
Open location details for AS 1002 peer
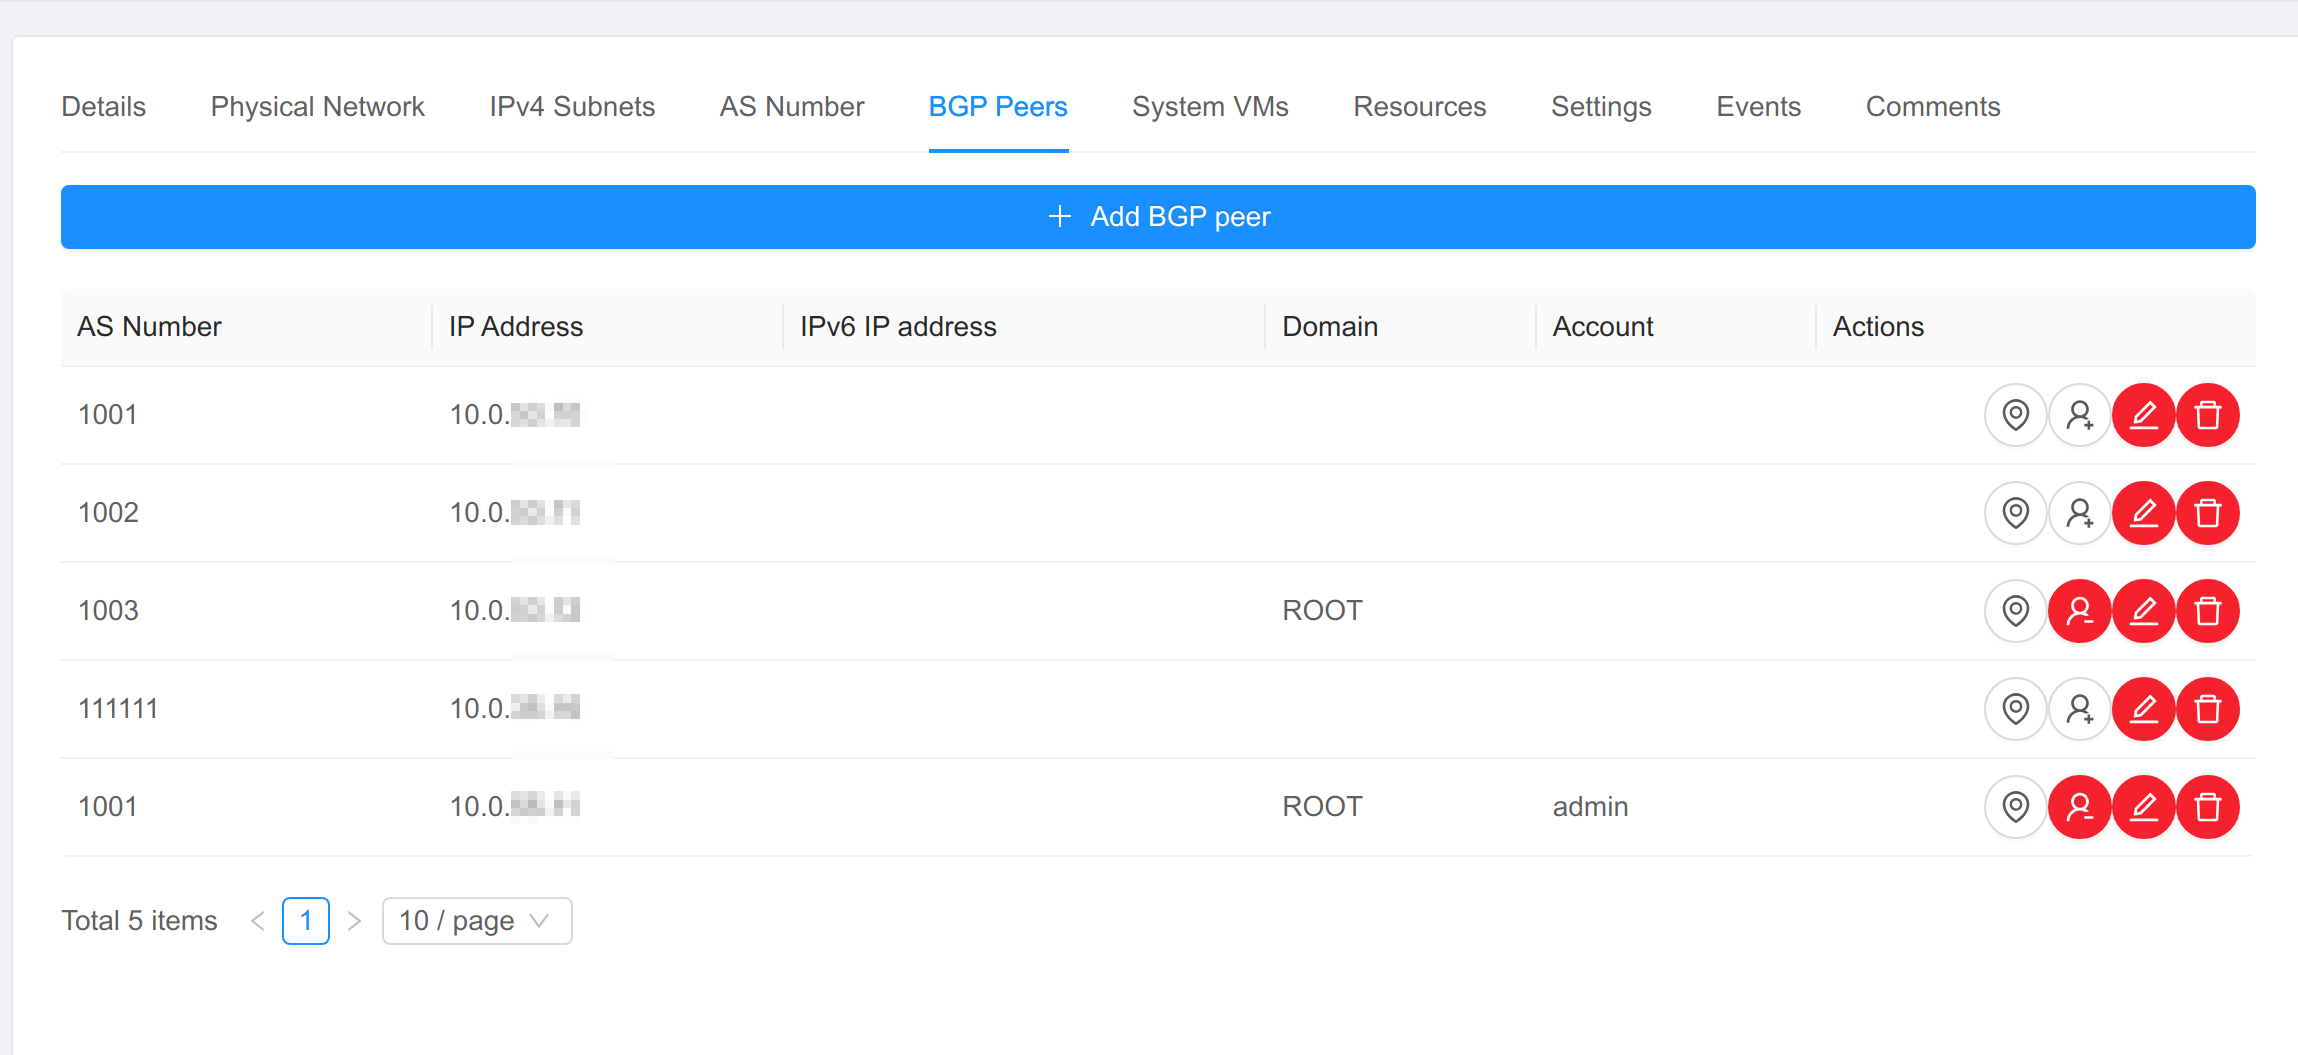(2015, 513)
